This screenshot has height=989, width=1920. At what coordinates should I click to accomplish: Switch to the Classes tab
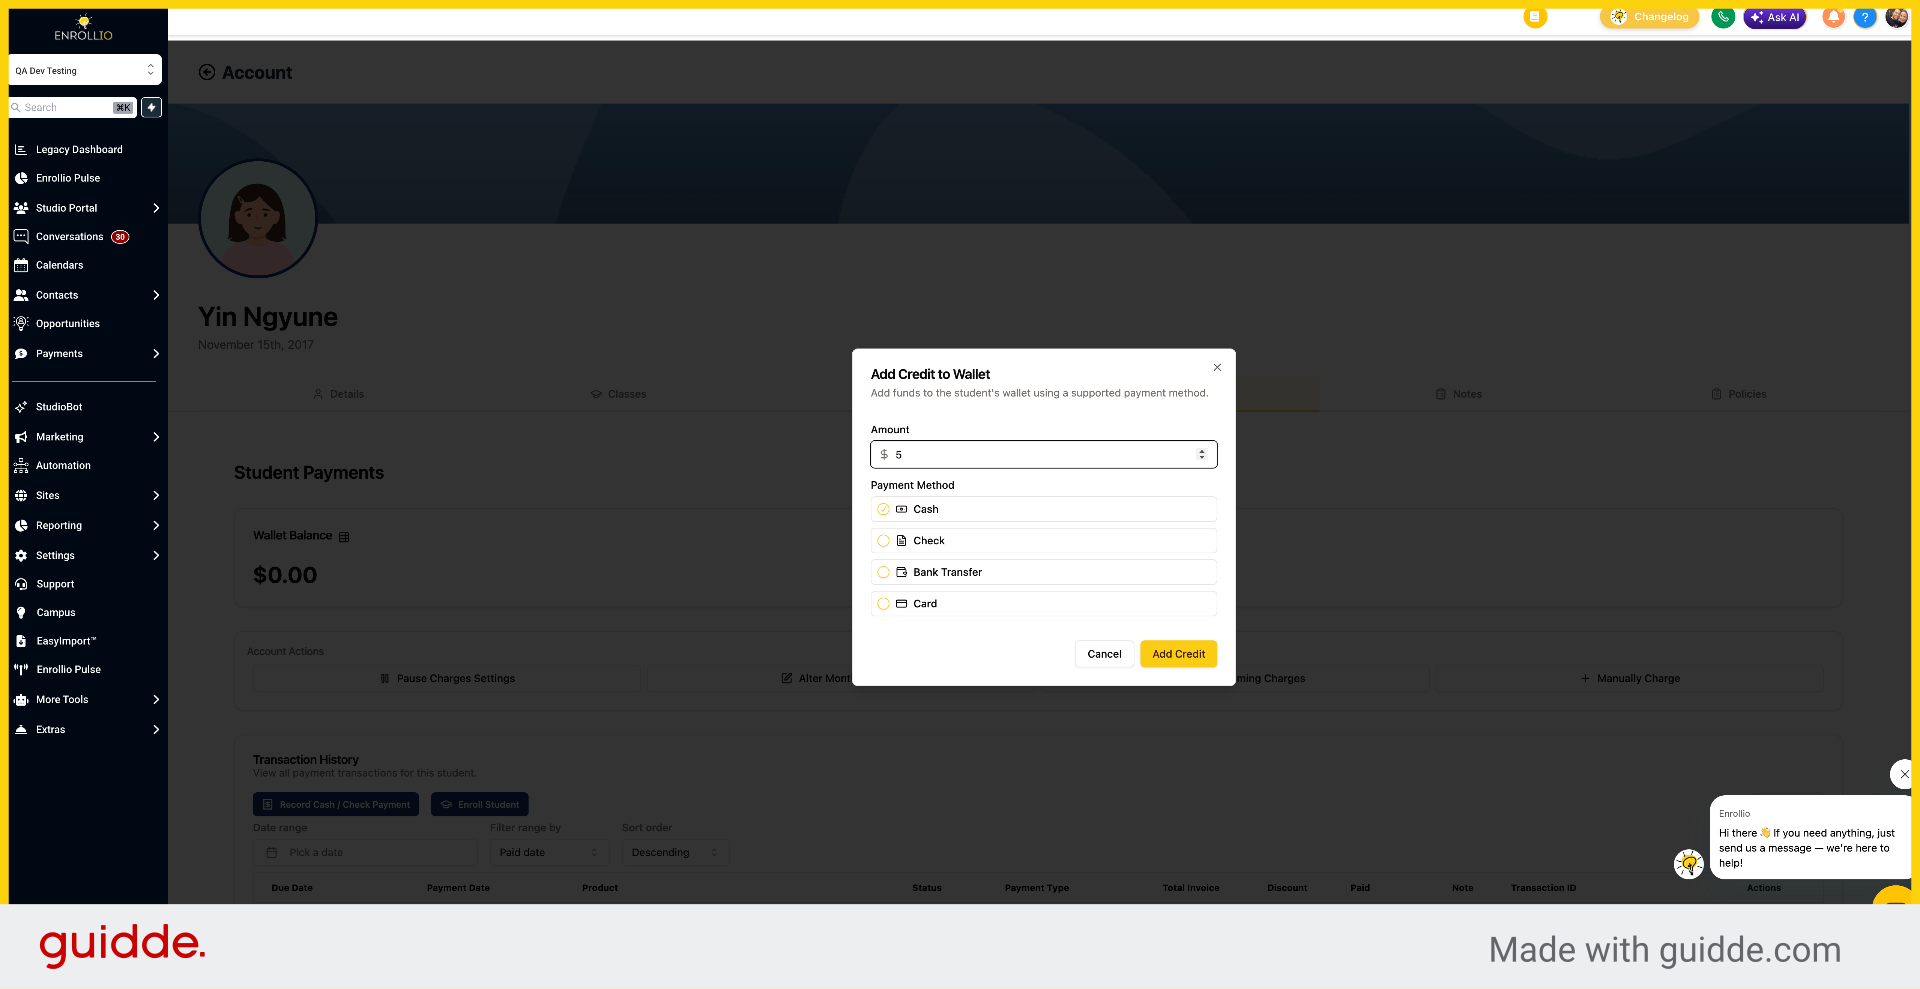coord(618,394)
